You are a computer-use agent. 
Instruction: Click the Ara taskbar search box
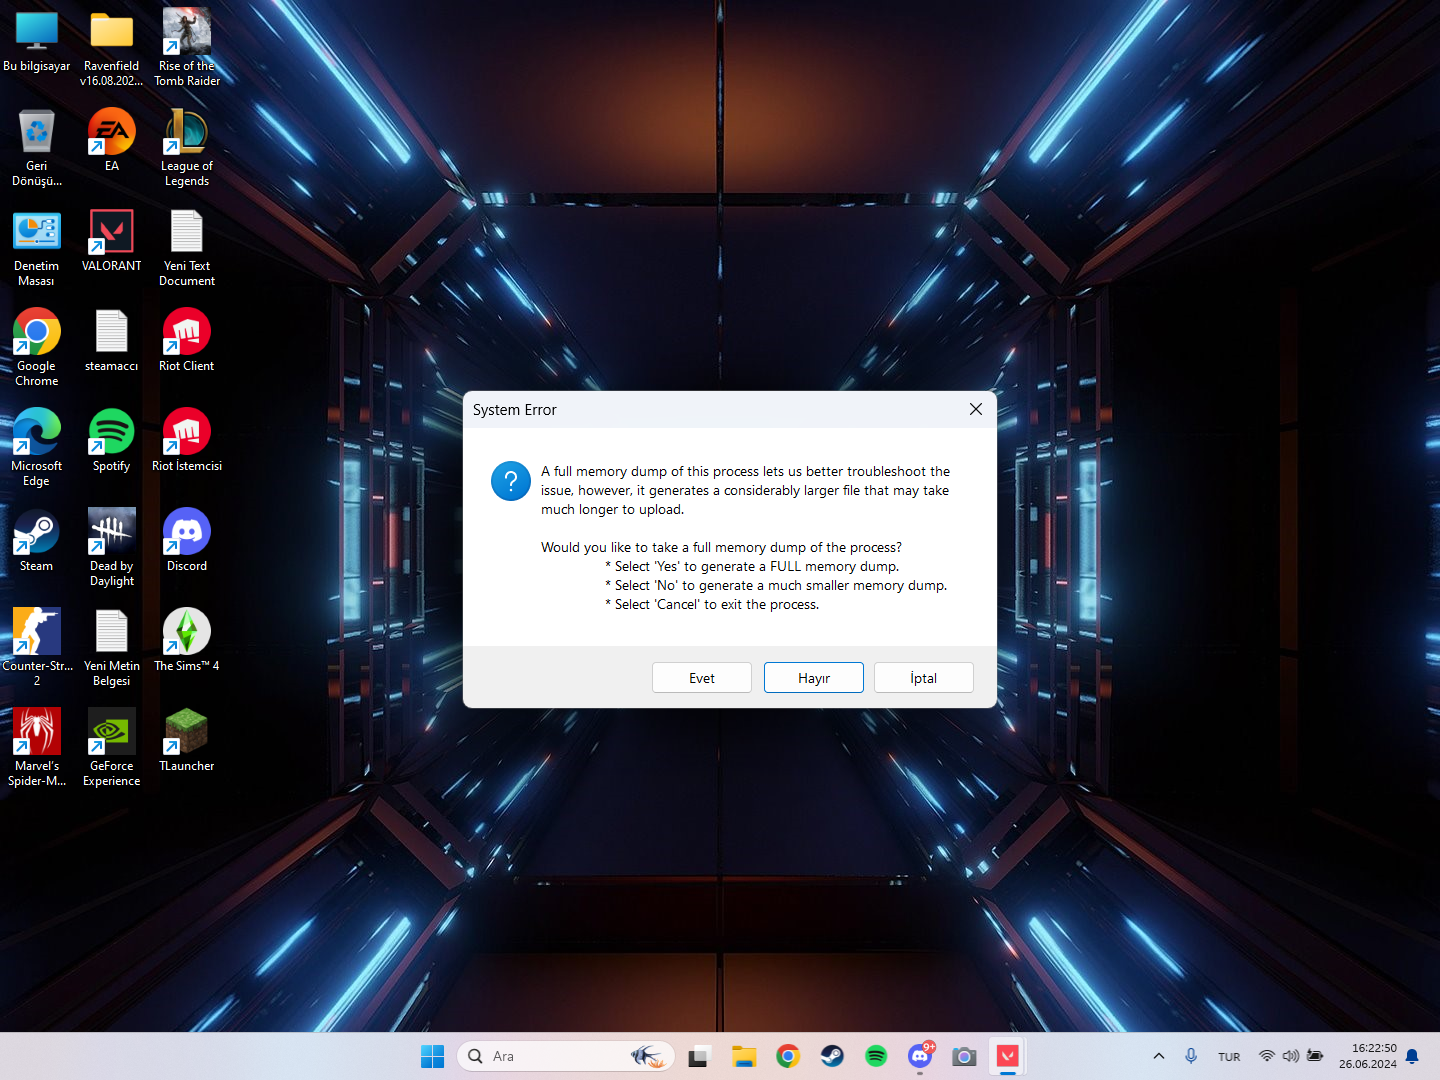[566, 1056]
